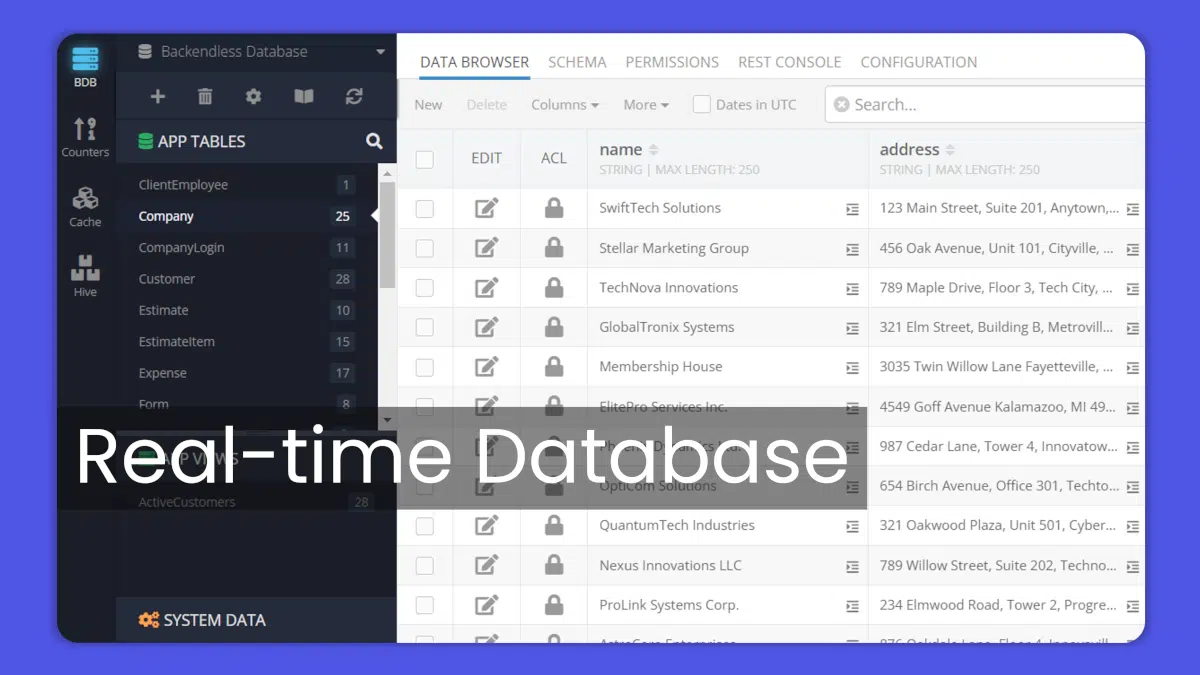The width and height of the screenshot is (1200, 675).
Task: Check the Stellar Marketing Group row checkbox
Action: coord(425,248)
